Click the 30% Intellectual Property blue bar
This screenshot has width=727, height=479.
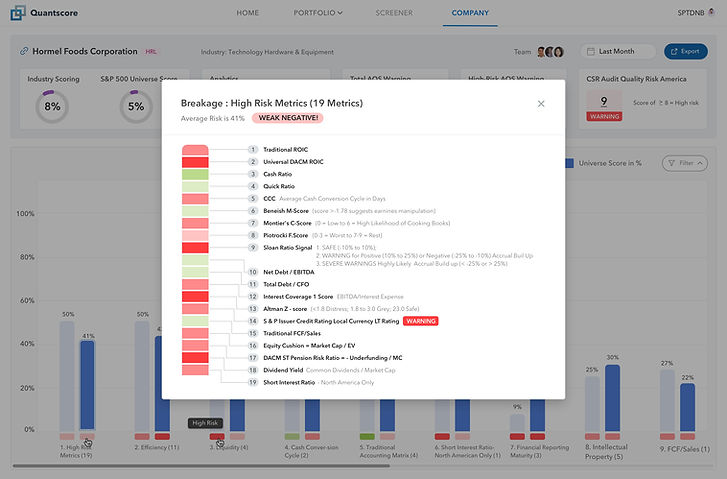click(612, 398)
